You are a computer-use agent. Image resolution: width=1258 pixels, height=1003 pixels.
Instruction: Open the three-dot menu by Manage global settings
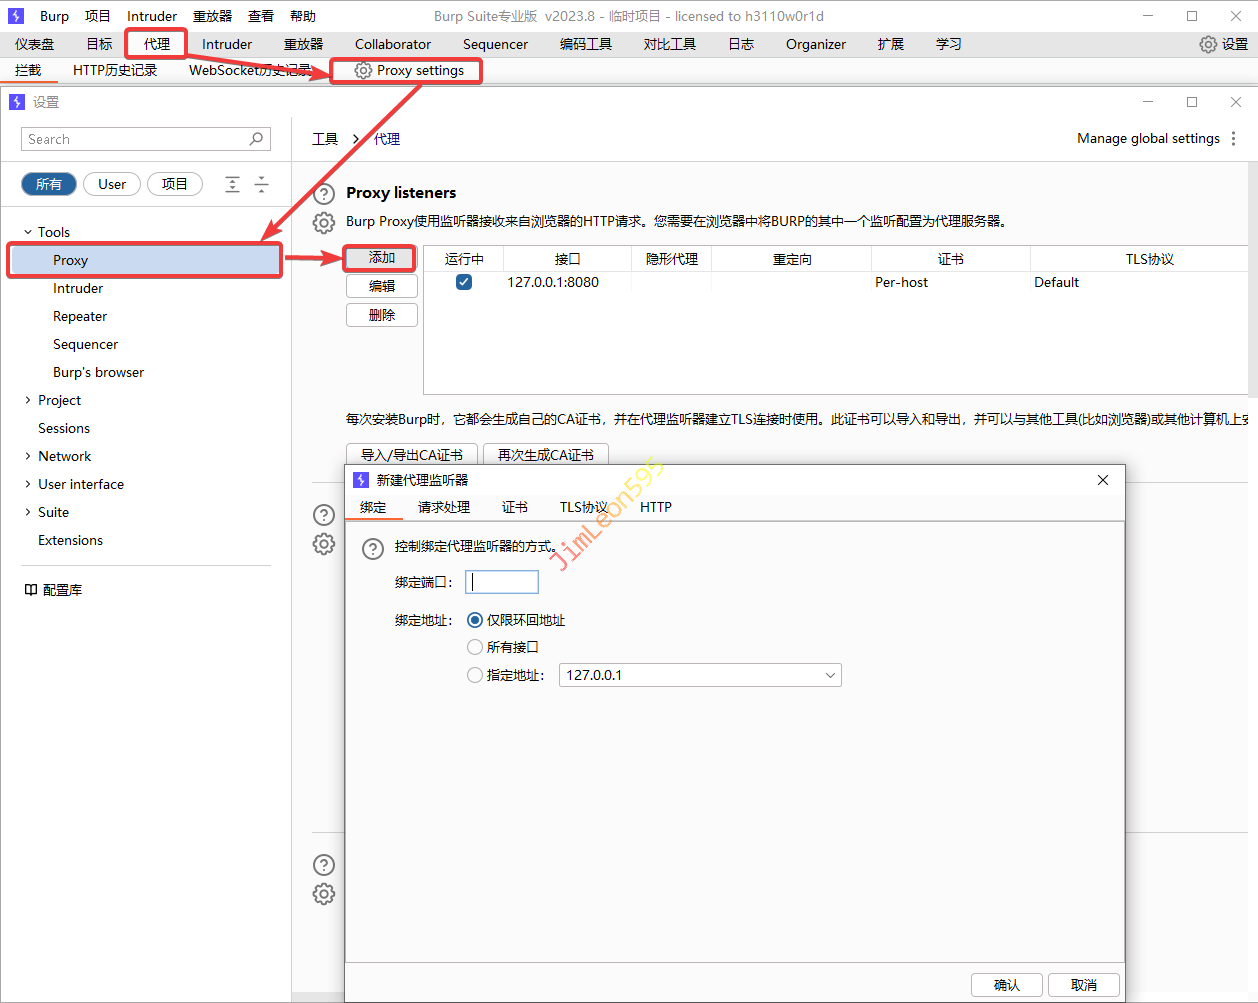(1234, 139)
